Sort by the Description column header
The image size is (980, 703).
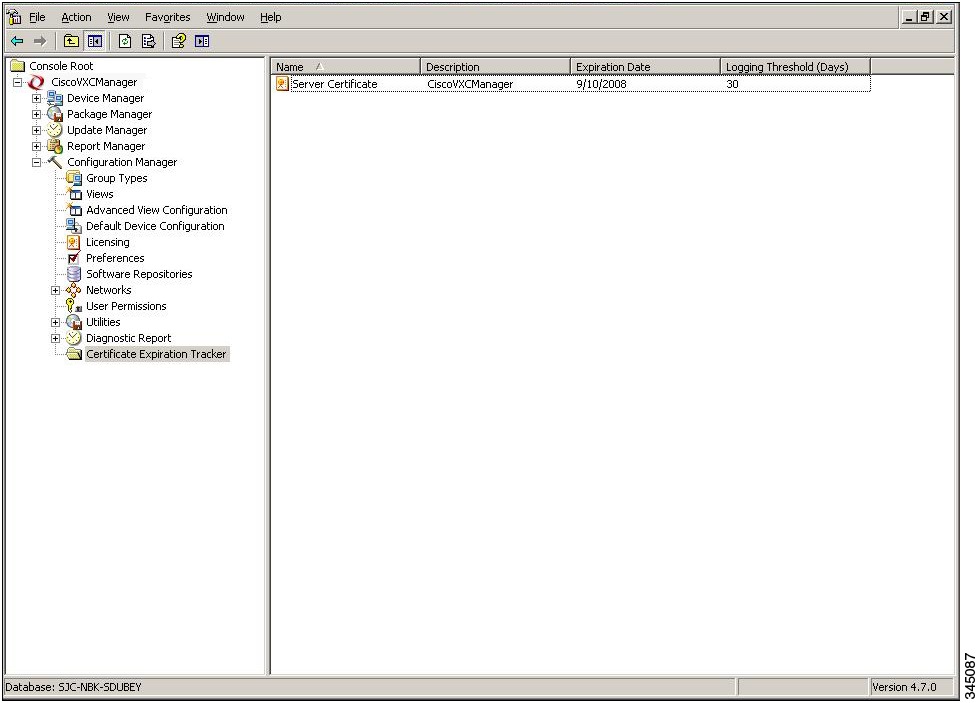495,66
